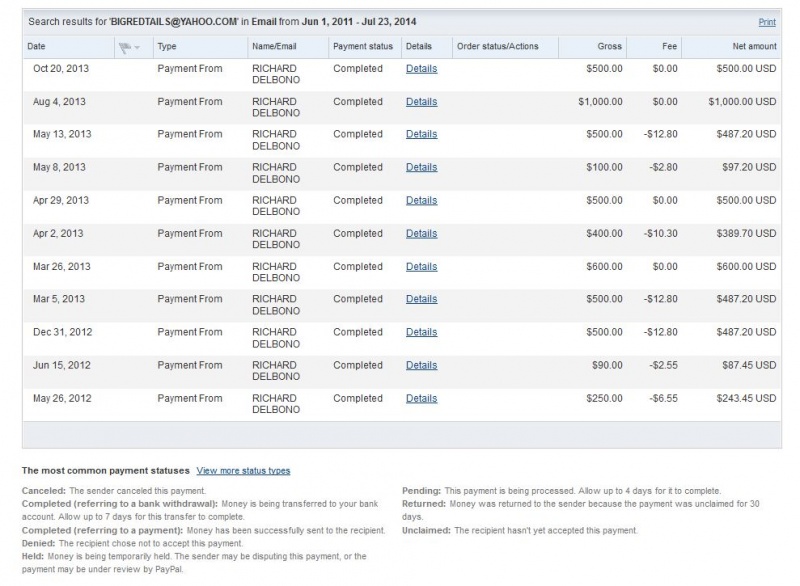
Task: View Details of Mar 26, 2013 payment
Action: [421, 267]
